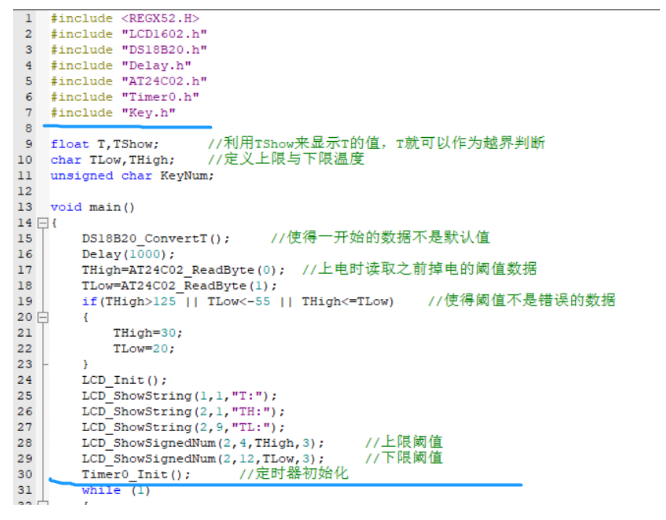Click the char TLow,THigh; declaration
The height and width of the screenshot is (520, 666).
[113, 160]
